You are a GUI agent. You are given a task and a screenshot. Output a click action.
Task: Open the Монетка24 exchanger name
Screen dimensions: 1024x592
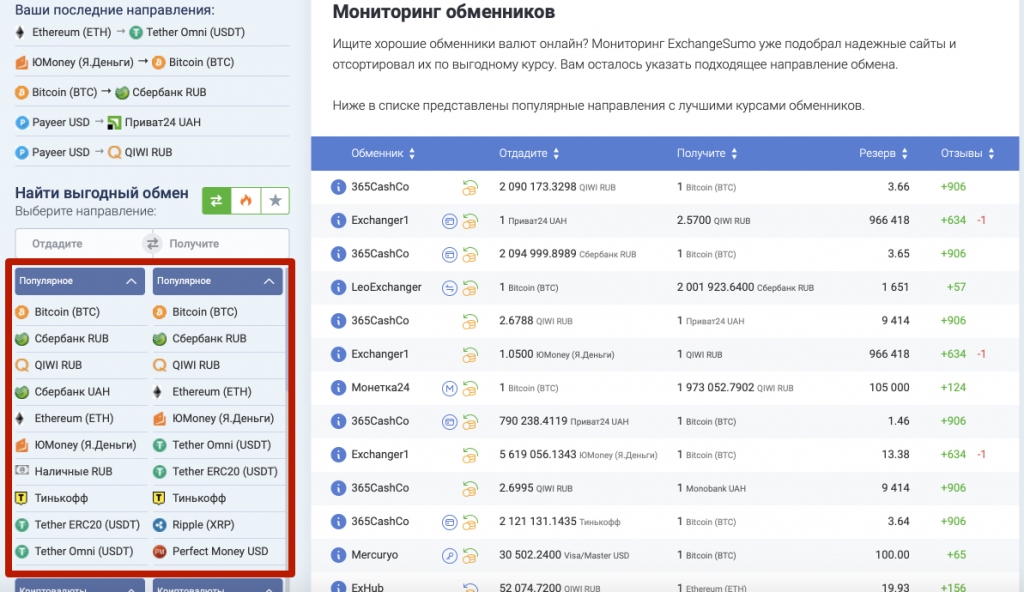pyautogui.click(x=380, y=387)
